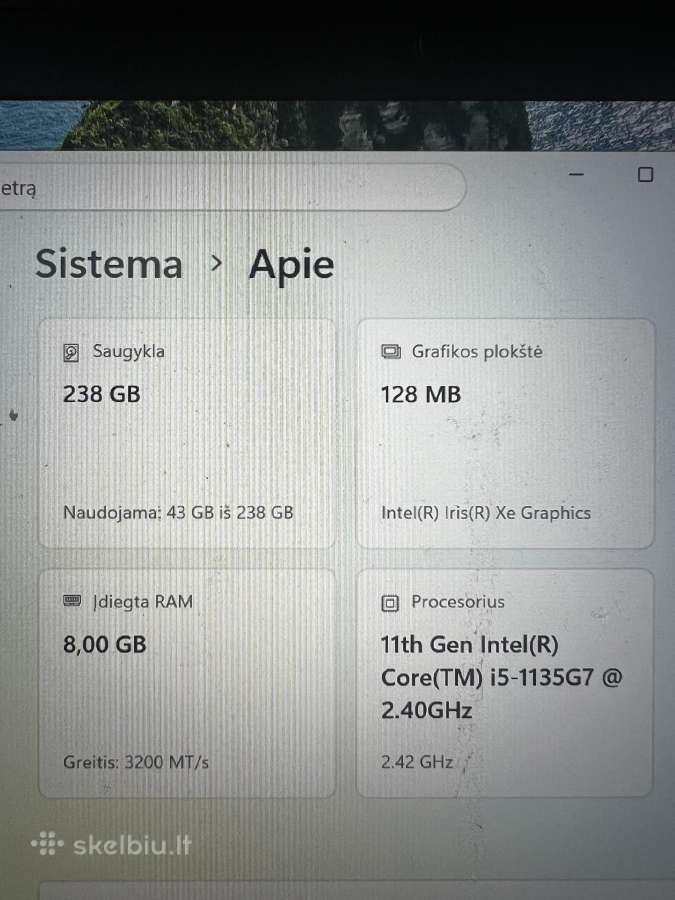Click the settings search field
675x900 pixels.
[232, 187]
